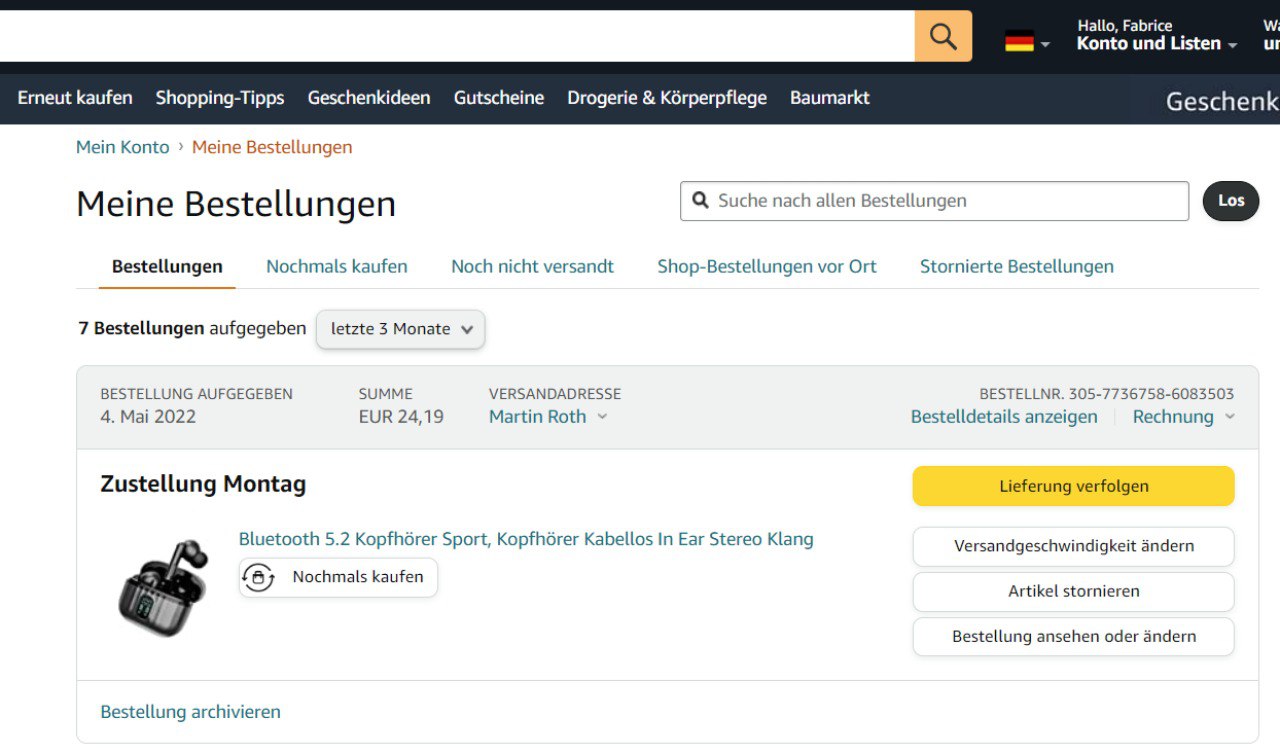
Task: Expand the Rechnung invoice dropdown
Action: 1182,417
